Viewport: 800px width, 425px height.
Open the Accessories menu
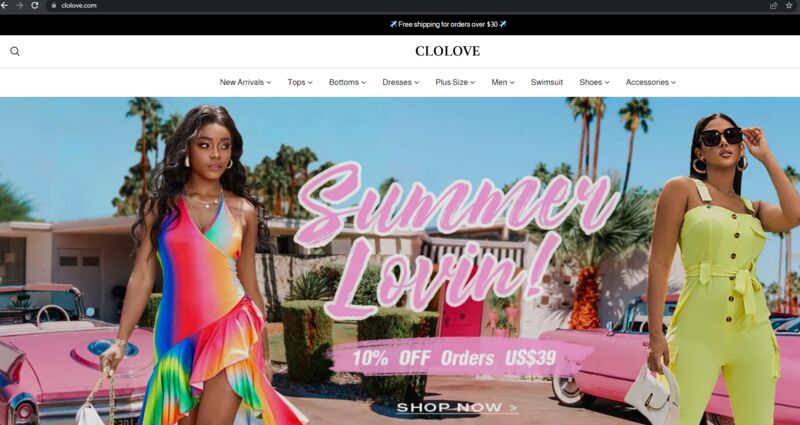tap(651, 82)
